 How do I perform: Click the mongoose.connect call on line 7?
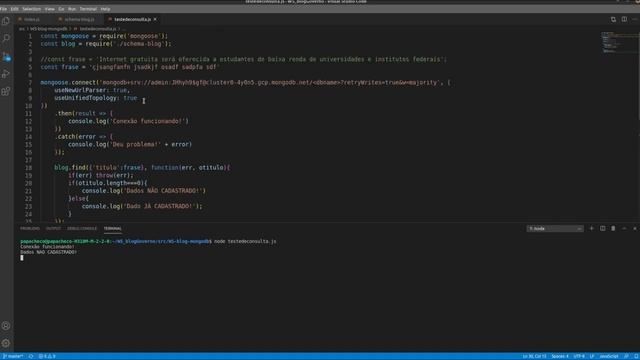(x=69, y=82)
